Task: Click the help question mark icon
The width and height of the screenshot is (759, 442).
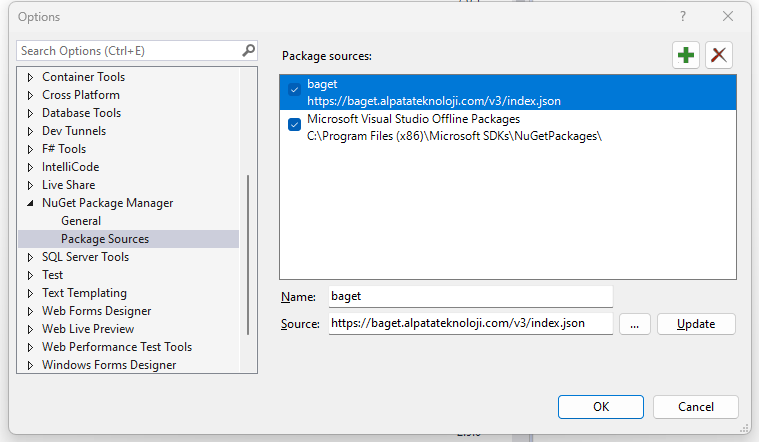Action: coord(683,16)
